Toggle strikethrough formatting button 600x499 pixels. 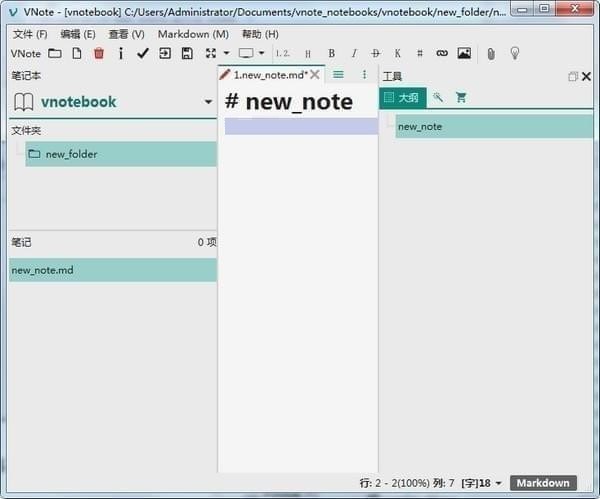coord(376,53)
